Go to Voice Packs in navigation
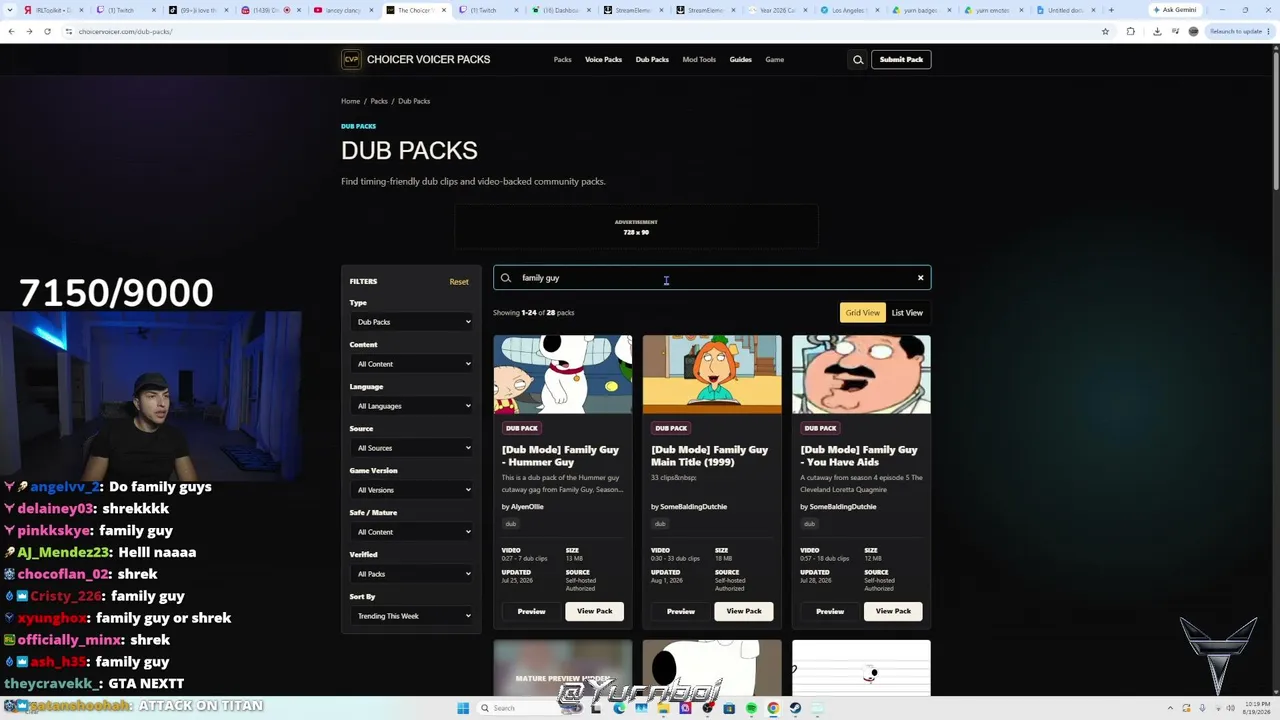The width and height of the screenshot is (1280, 720). 603,60
